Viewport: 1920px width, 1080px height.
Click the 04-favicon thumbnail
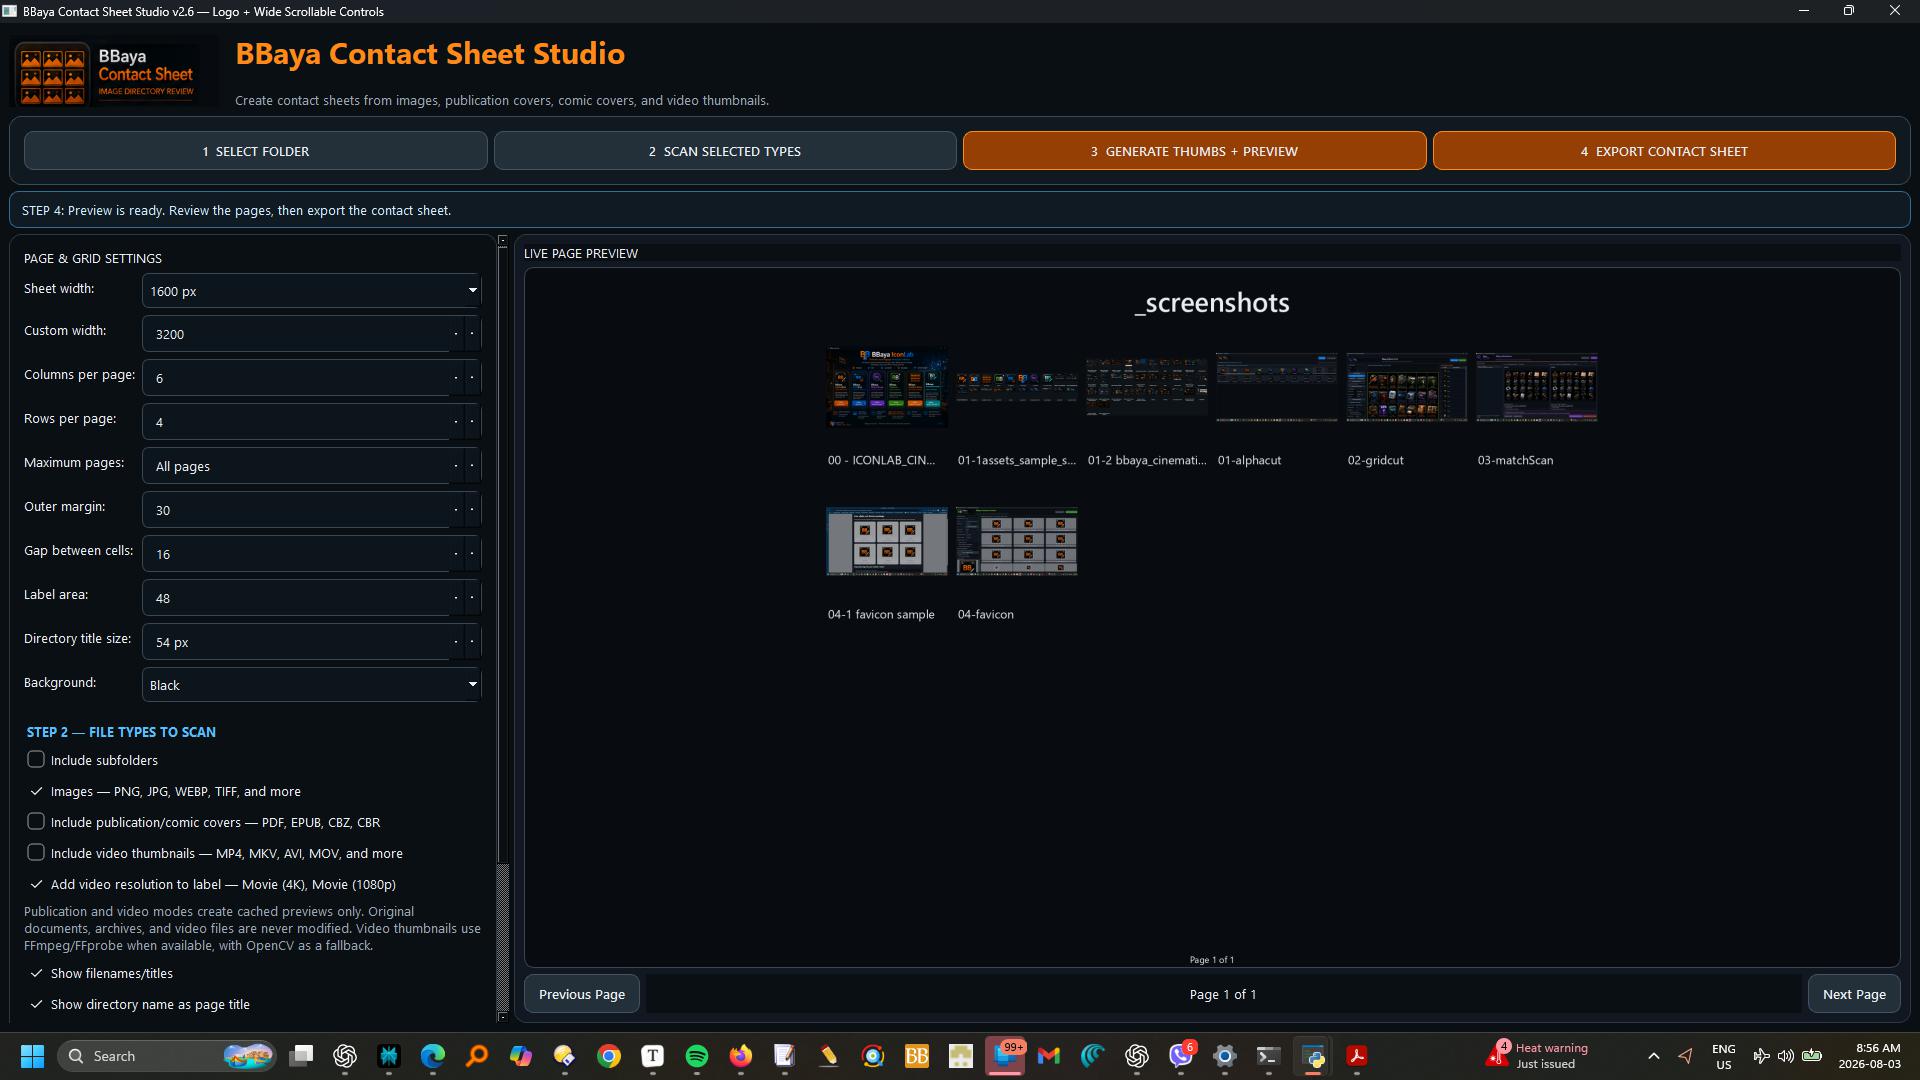click(1017, 541)
